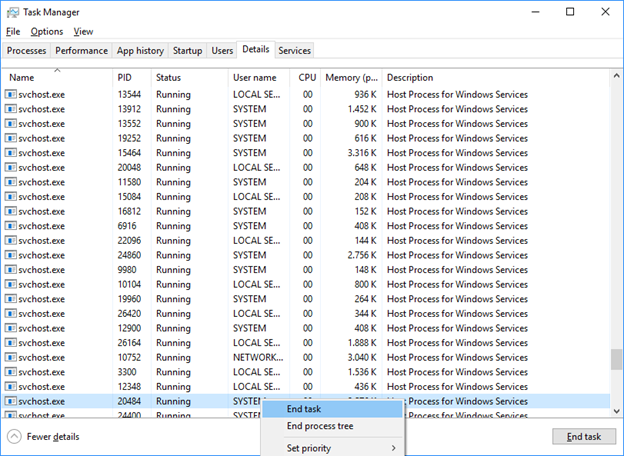Click the svchost.exe icon for PID 15084
This screenshot has height=456, width=624.
pos(10,197)
